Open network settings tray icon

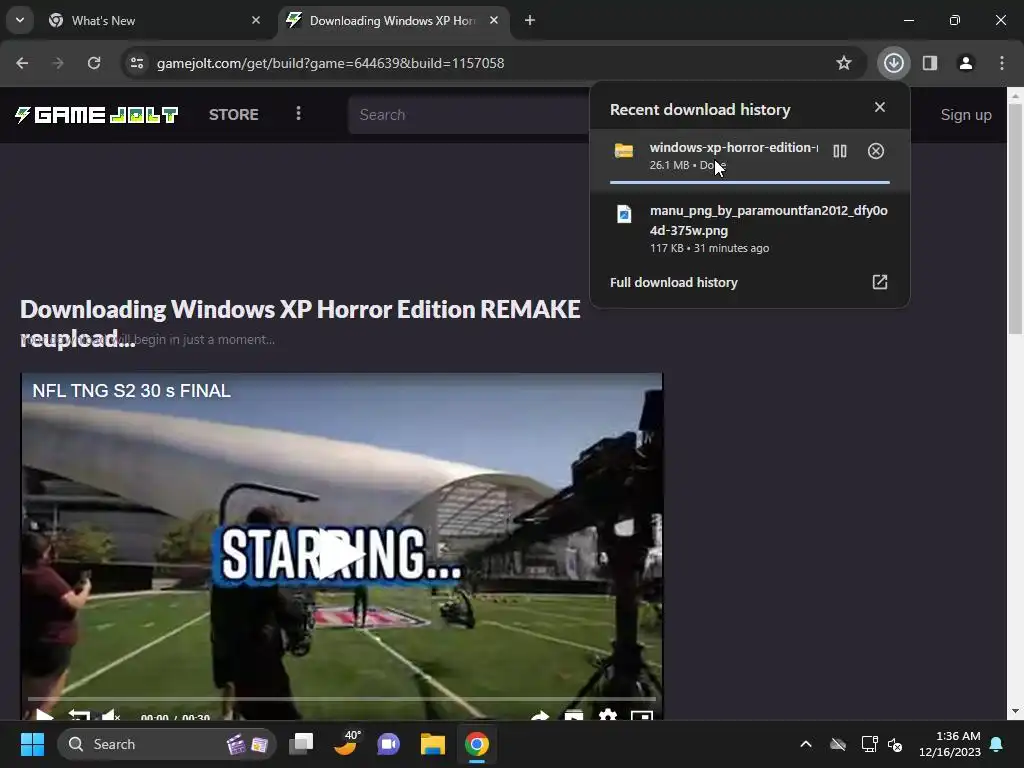(869, 744)
